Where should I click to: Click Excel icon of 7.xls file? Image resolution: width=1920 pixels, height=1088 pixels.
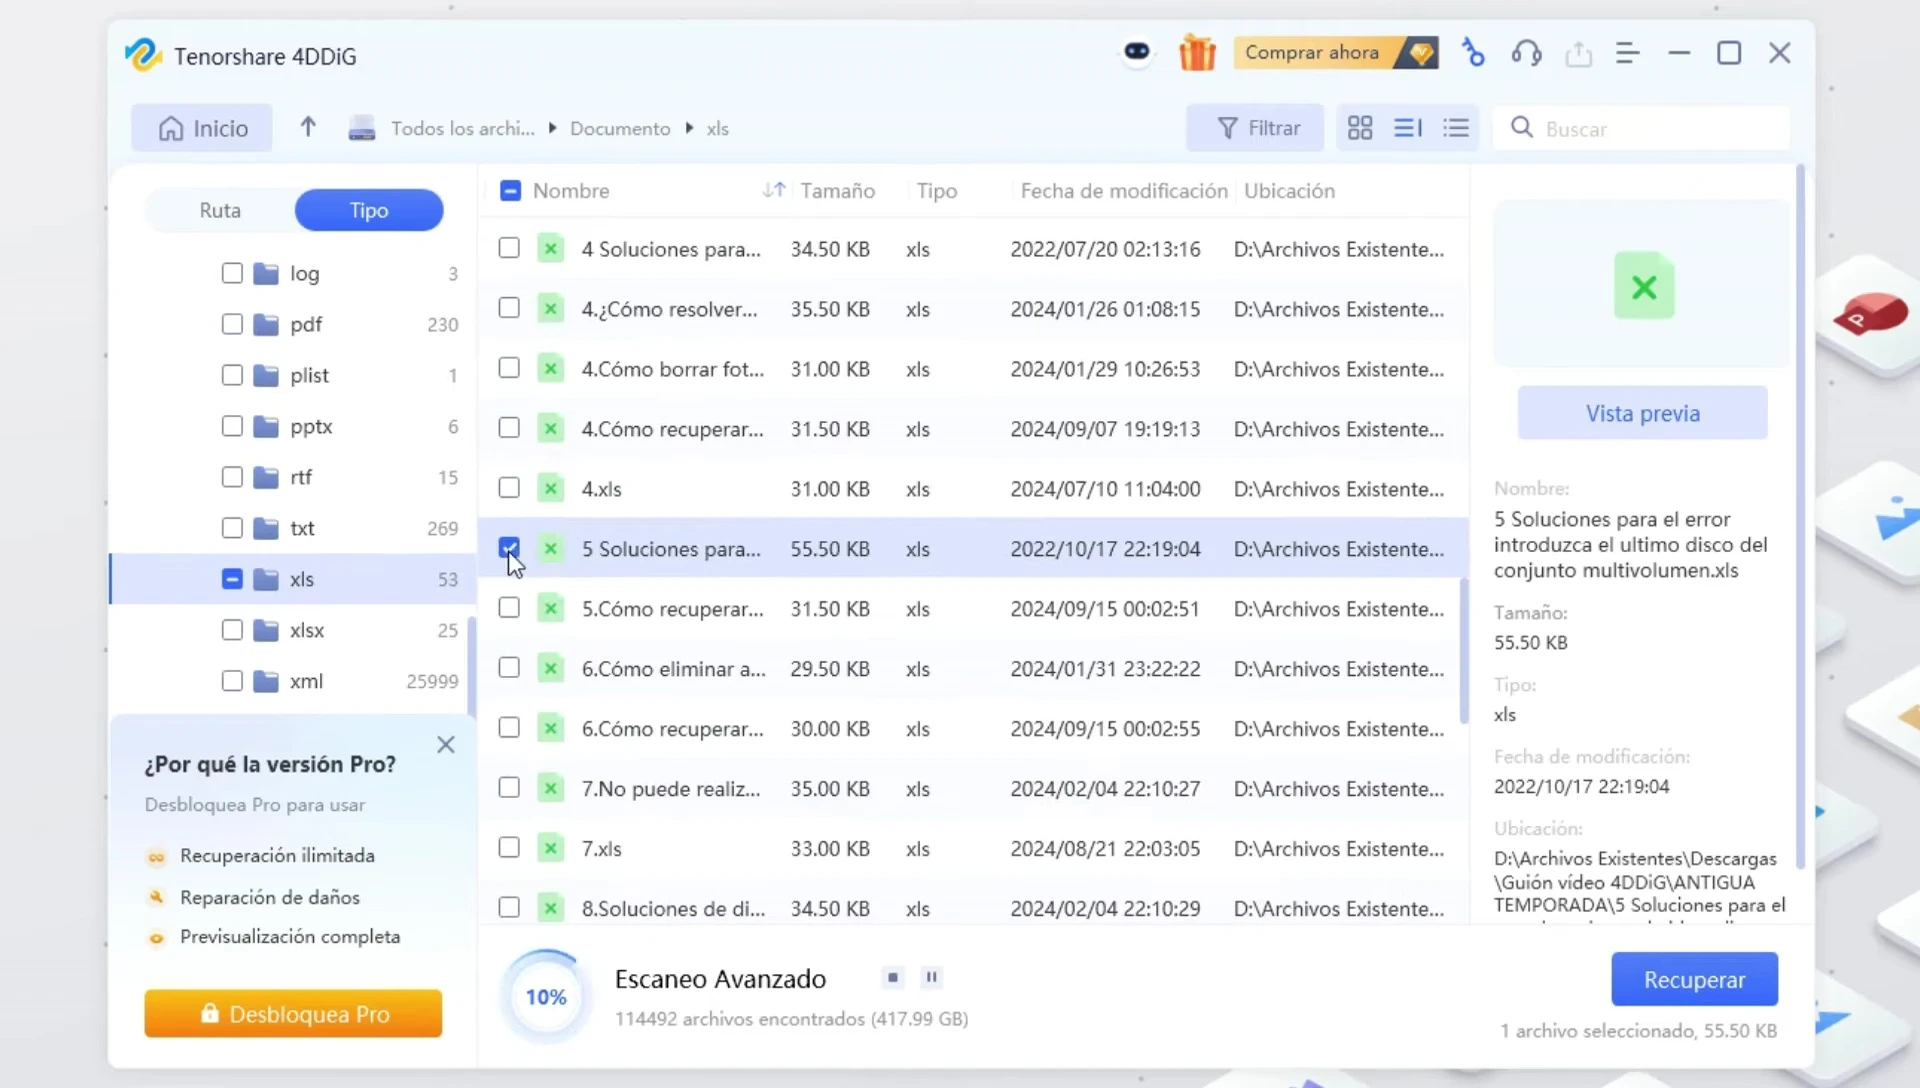550,848
